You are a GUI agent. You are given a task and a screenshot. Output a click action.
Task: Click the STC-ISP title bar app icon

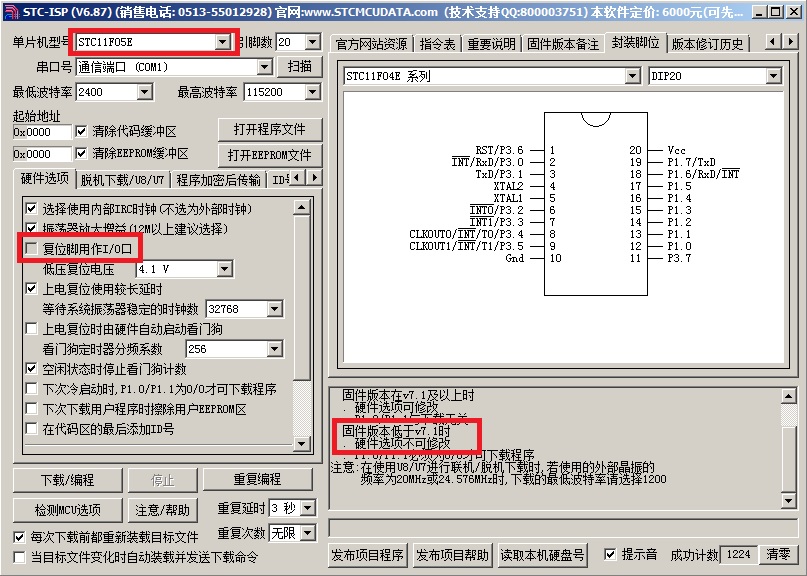[11, 11]
